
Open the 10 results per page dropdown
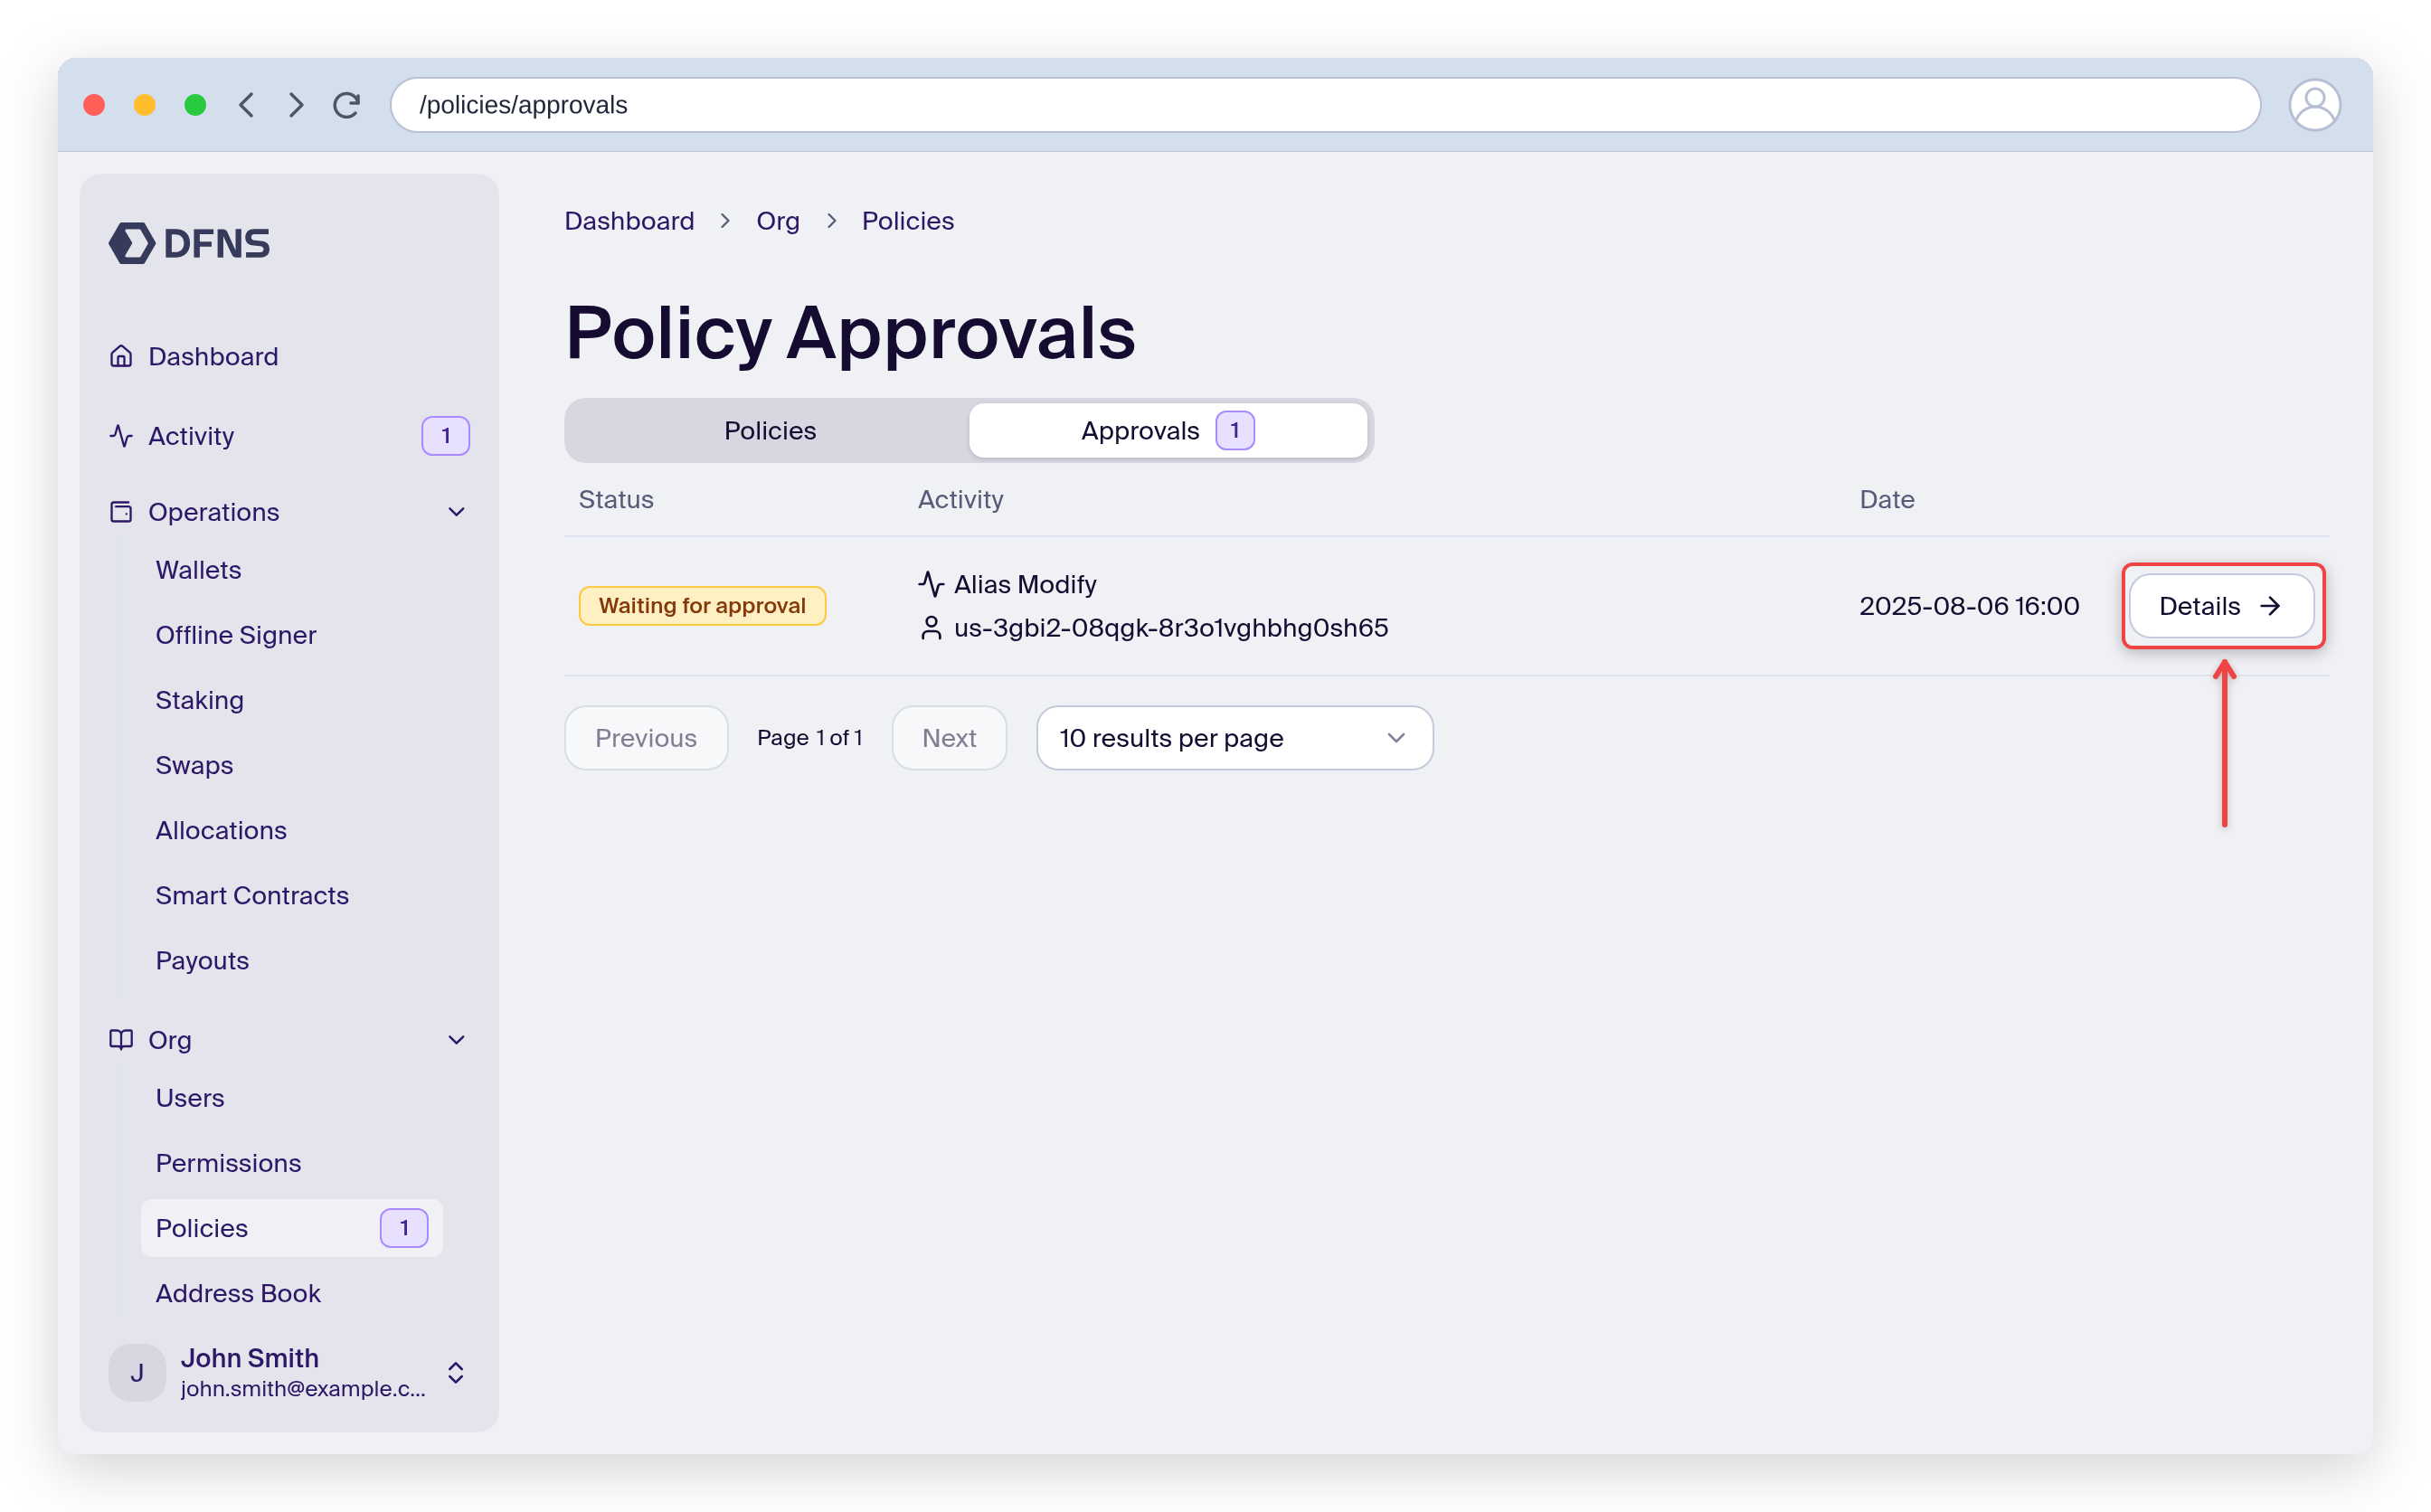[x=1234, y=738]
